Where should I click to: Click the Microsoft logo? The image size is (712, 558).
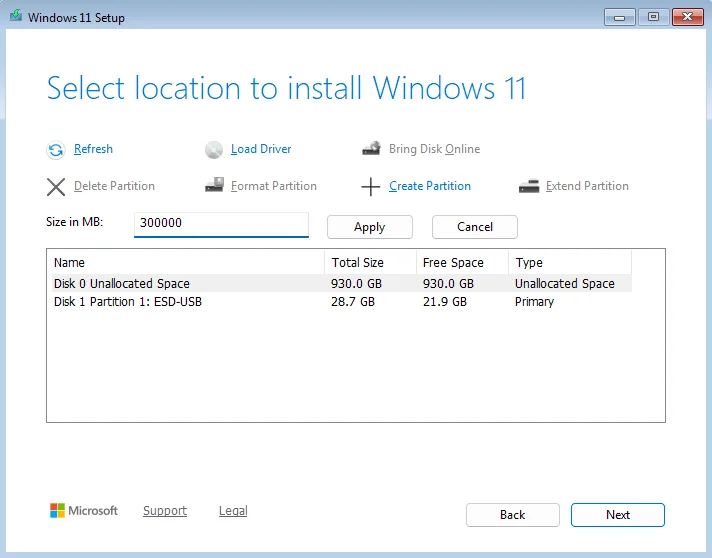(x=84, y=510)
